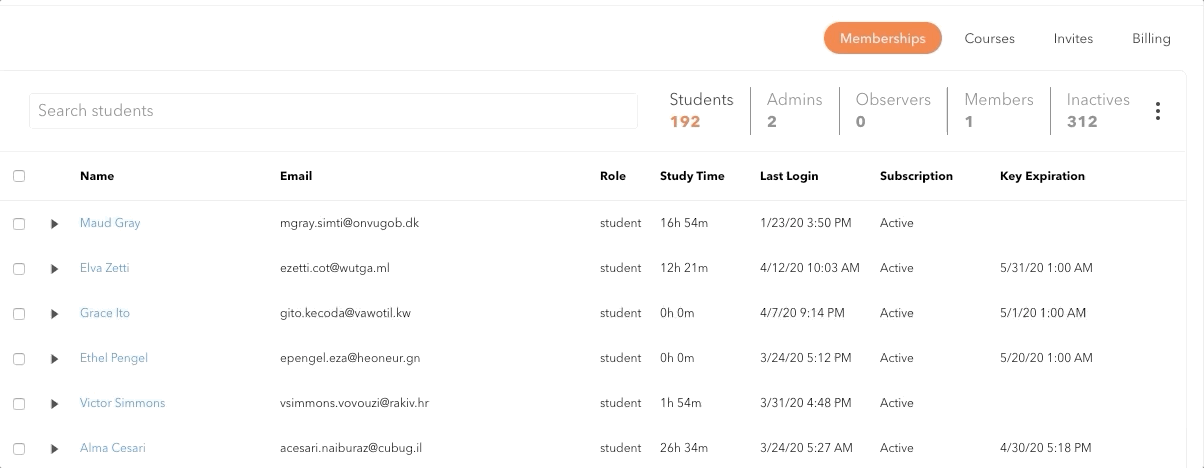Select Alma Cesari's row checkbox
Viewport: 1204px width, 468px height.
coord(19,449)
